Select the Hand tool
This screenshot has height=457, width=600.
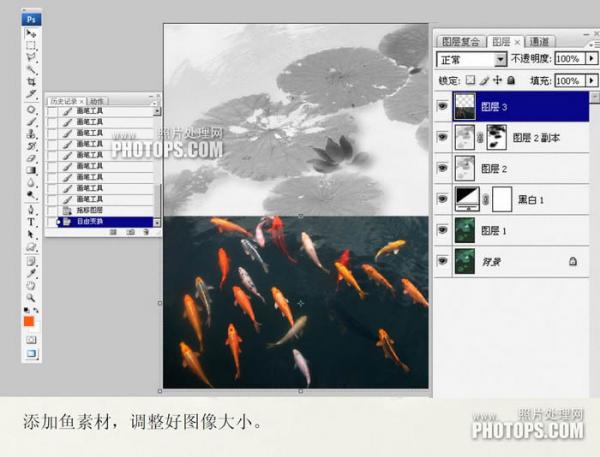[31, 285]
